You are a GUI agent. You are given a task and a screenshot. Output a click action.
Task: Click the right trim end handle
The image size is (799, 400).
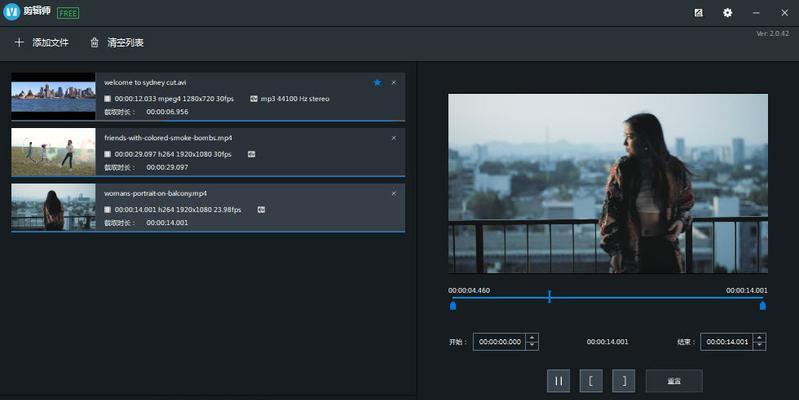pos(763,306)
